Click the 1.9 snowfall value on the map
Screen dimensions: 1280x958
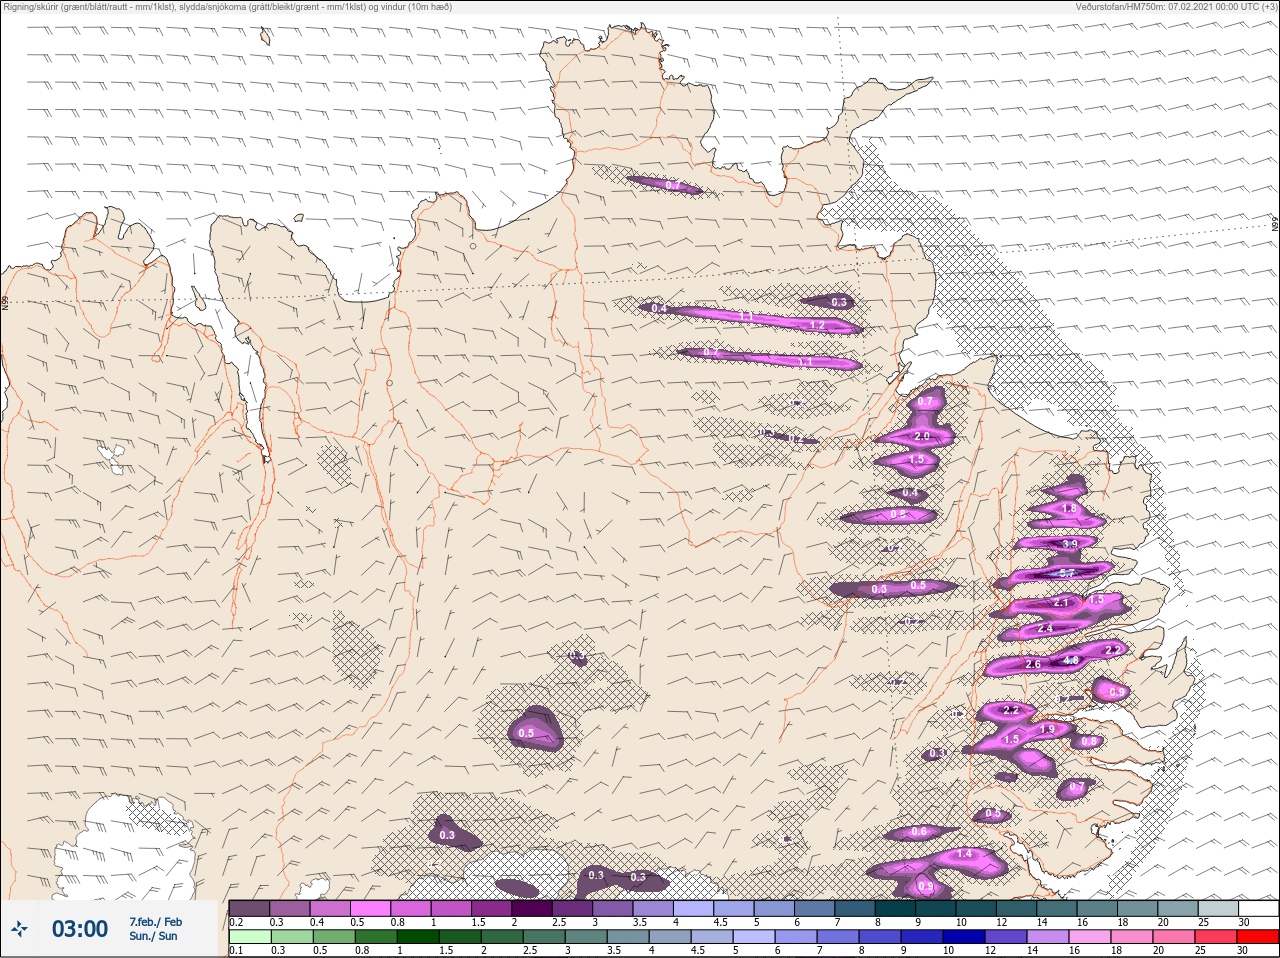1047,729
